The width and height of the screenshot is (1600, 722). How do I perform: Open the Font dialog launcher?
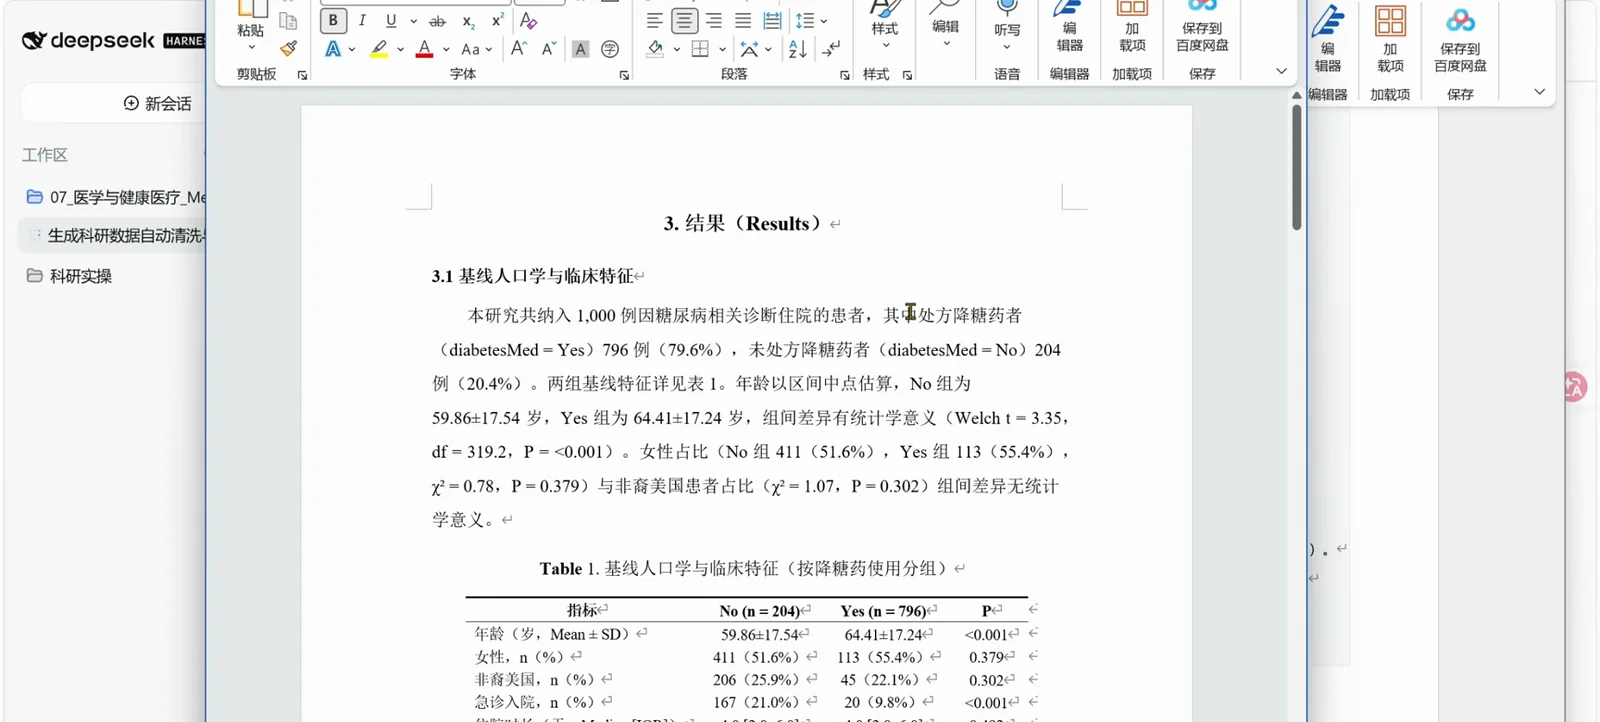[x=624, y=75]
